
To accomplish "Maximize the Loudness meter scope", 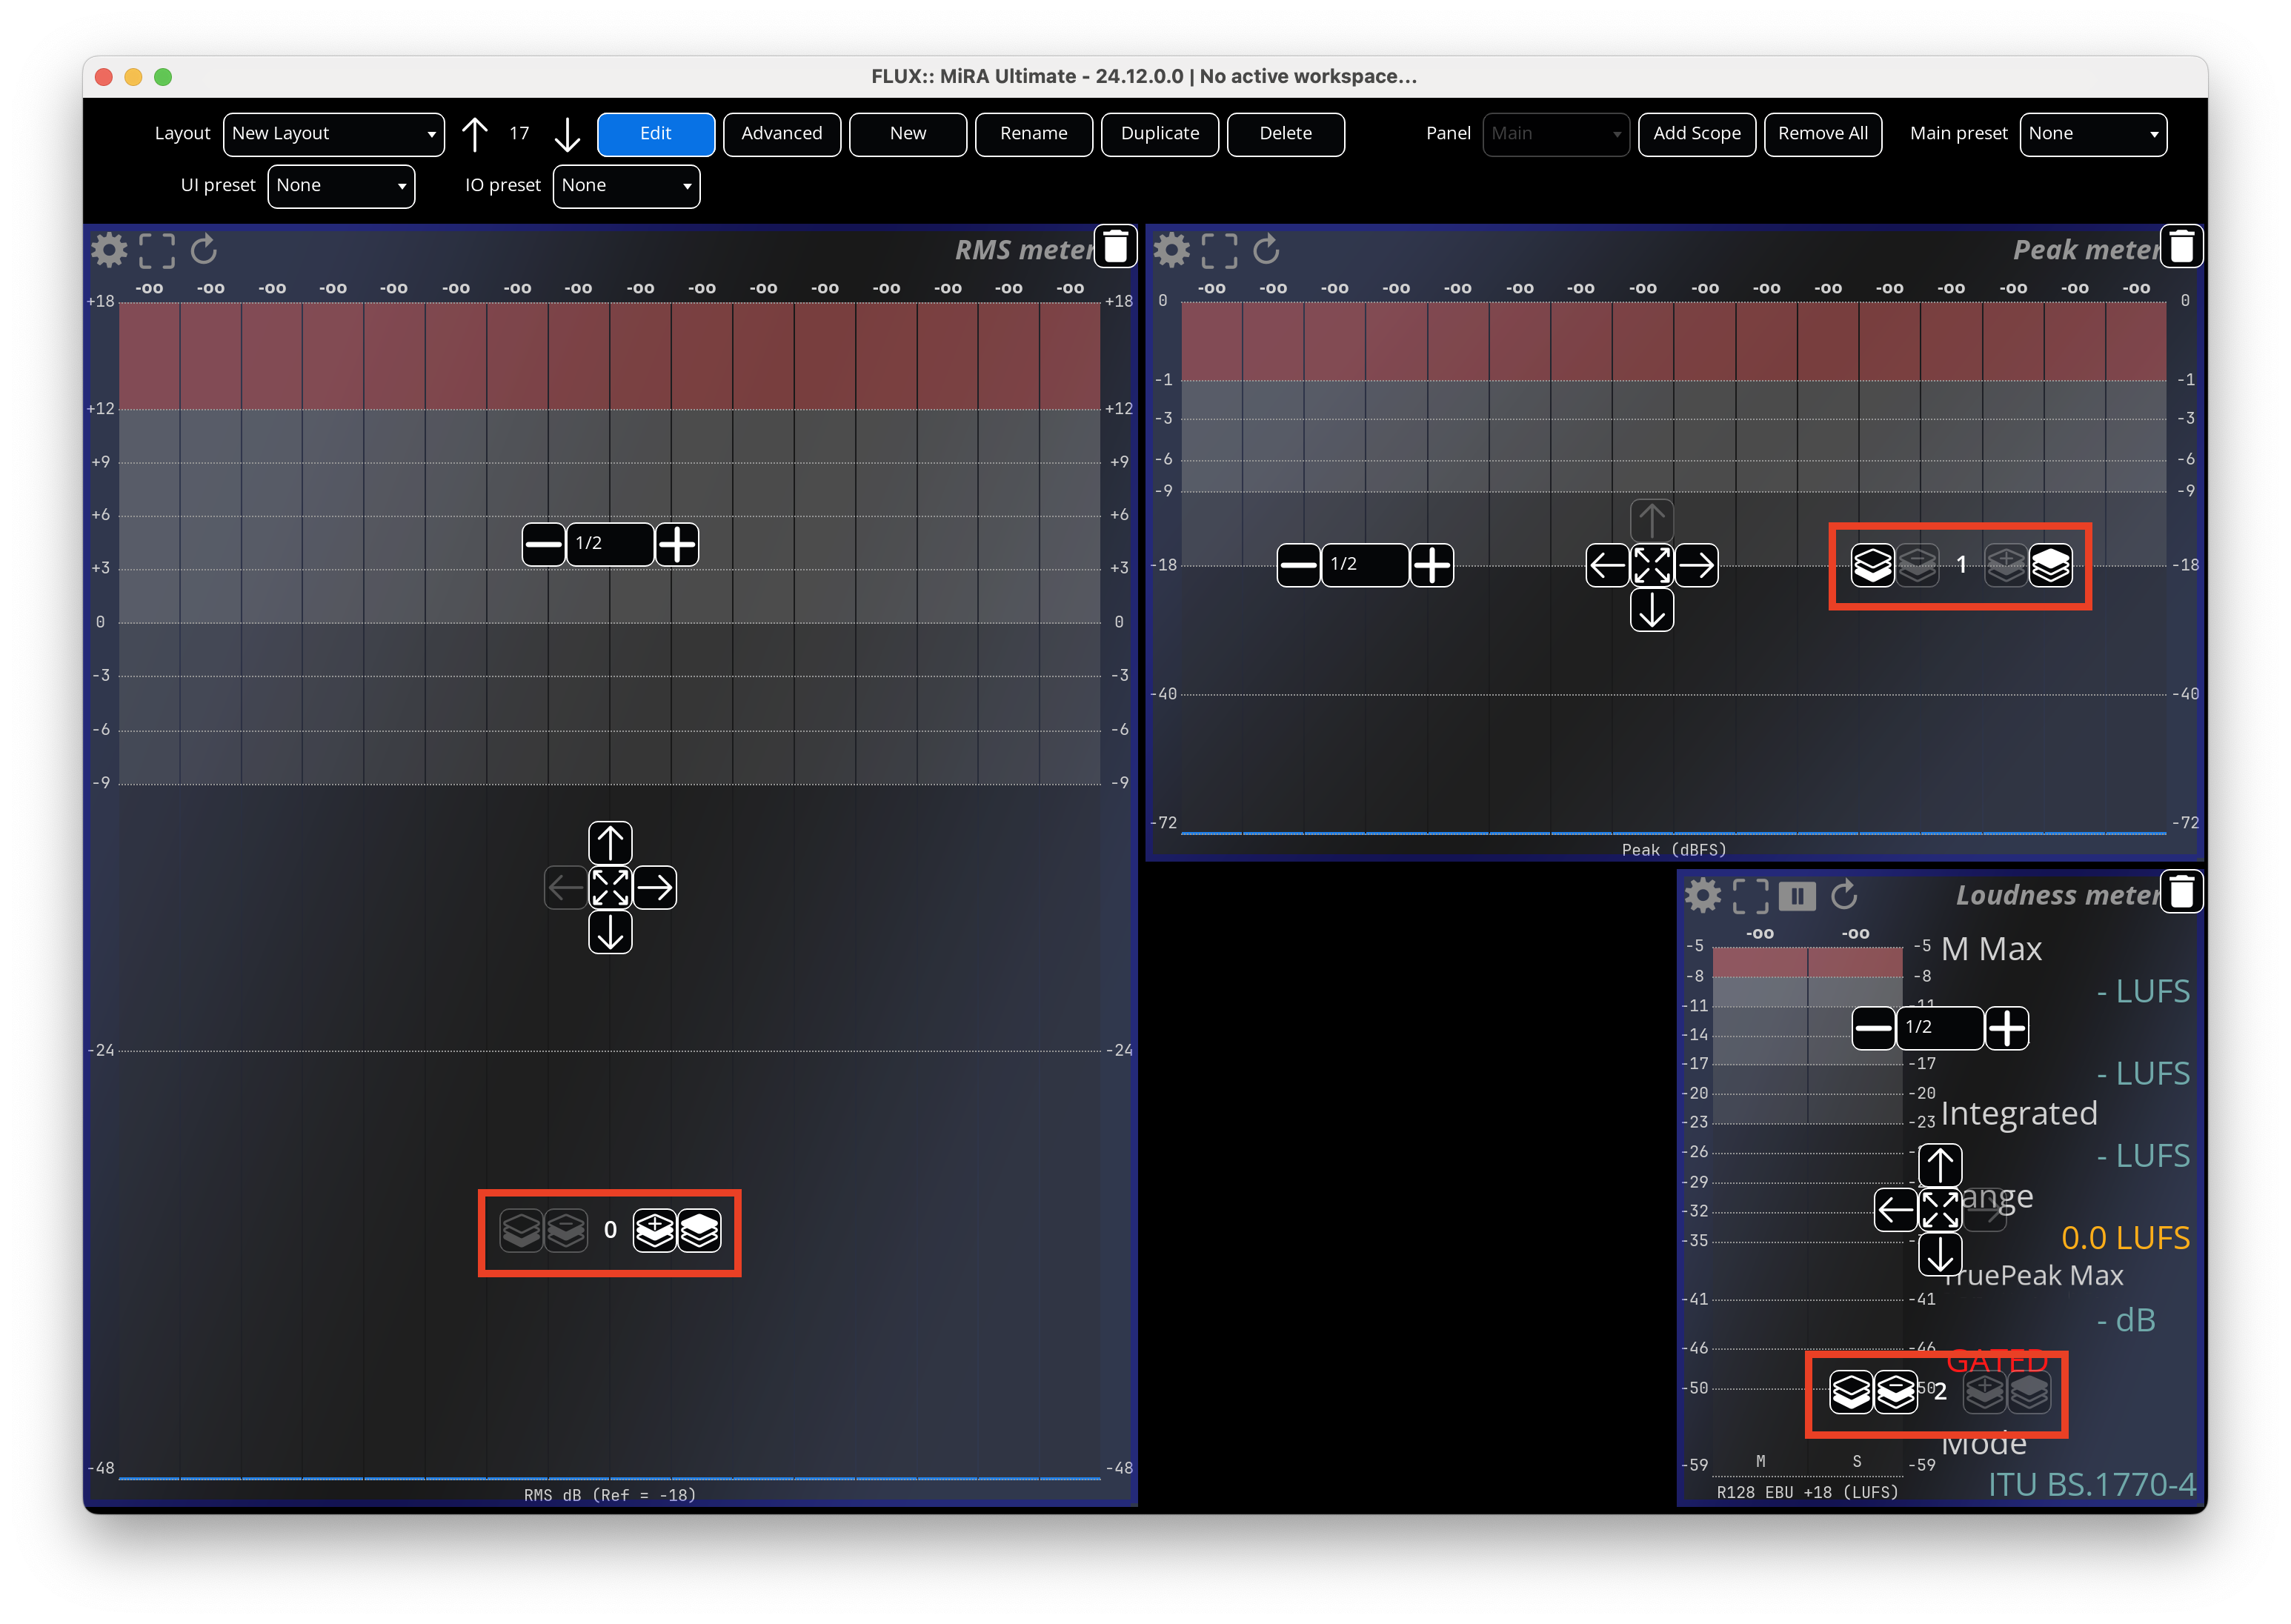I will pyautogui.click(x=1749, y=895).
